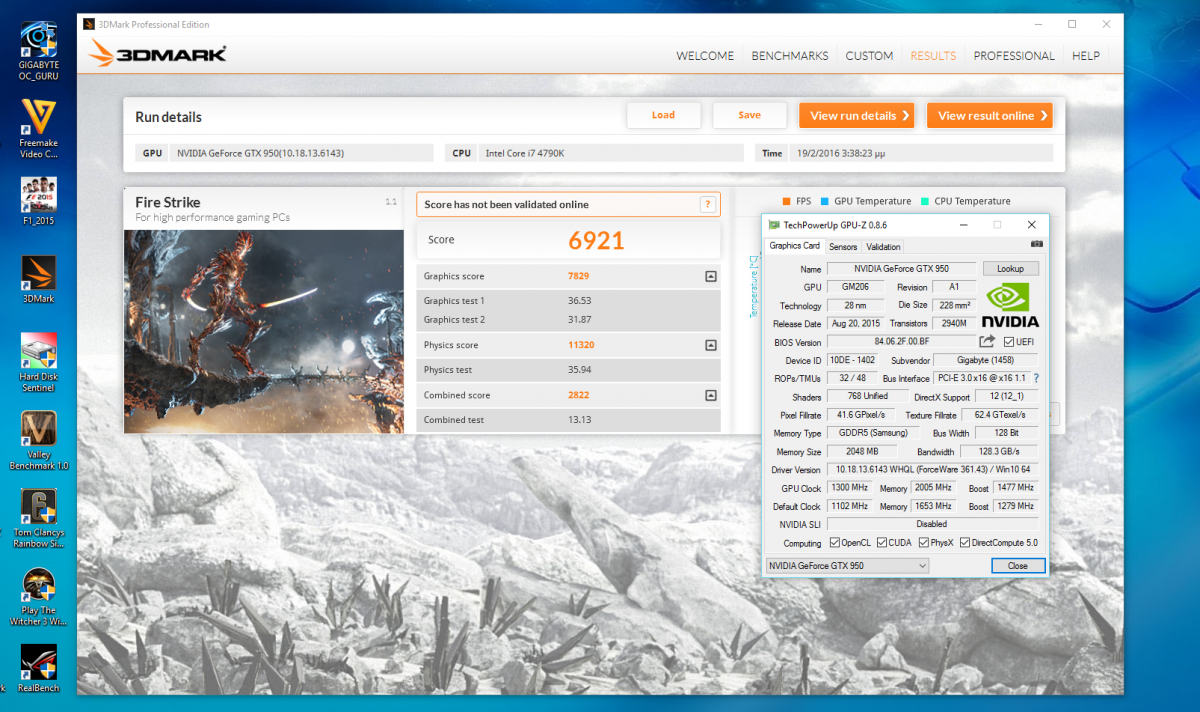Click the teal CPU Temperature legend swatch
The height and width of the screenshot is (712, 1200).
click(925, 201)
